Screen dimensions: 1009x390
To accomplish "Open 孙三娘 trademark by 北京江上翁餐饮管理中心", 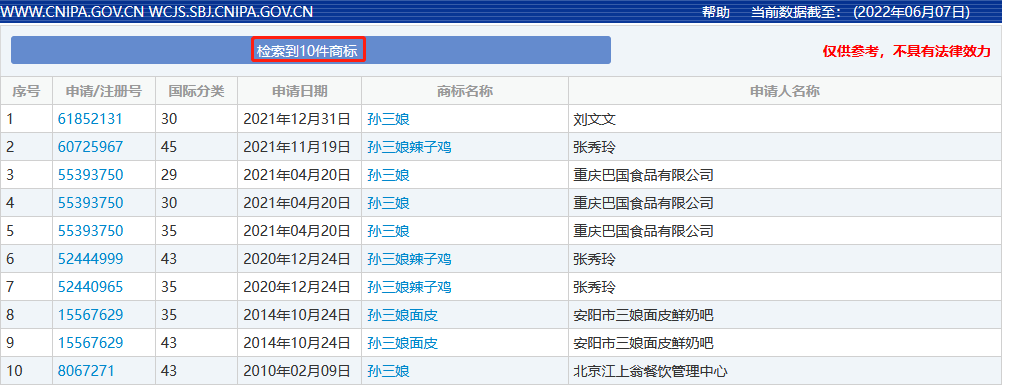I will (388, 371).
